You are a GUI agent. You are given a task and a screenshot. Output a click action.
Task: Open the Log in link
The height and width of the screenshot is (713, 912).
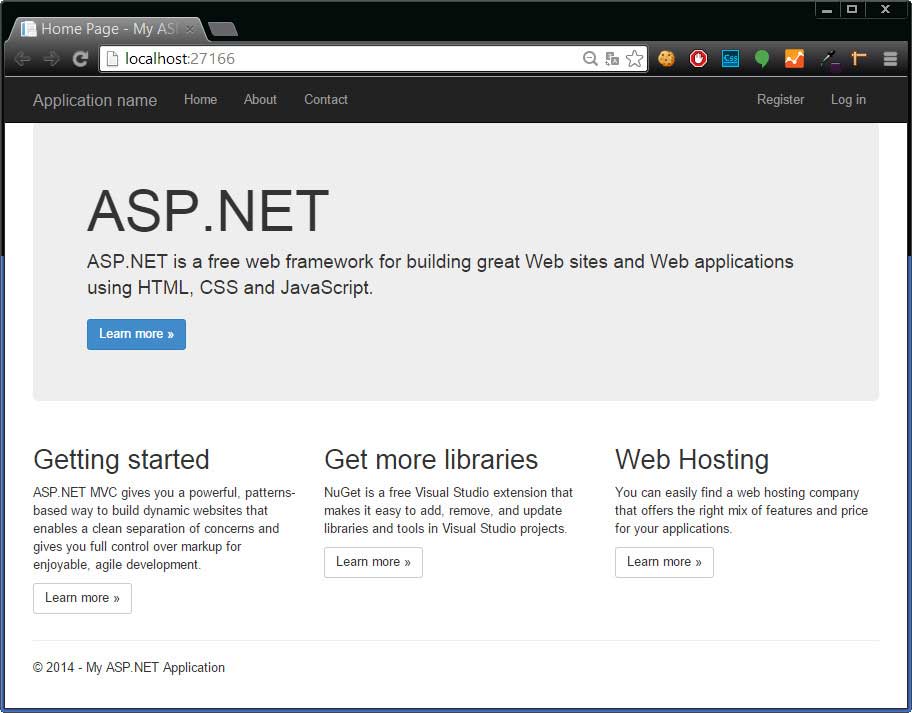tap(848, 99)
